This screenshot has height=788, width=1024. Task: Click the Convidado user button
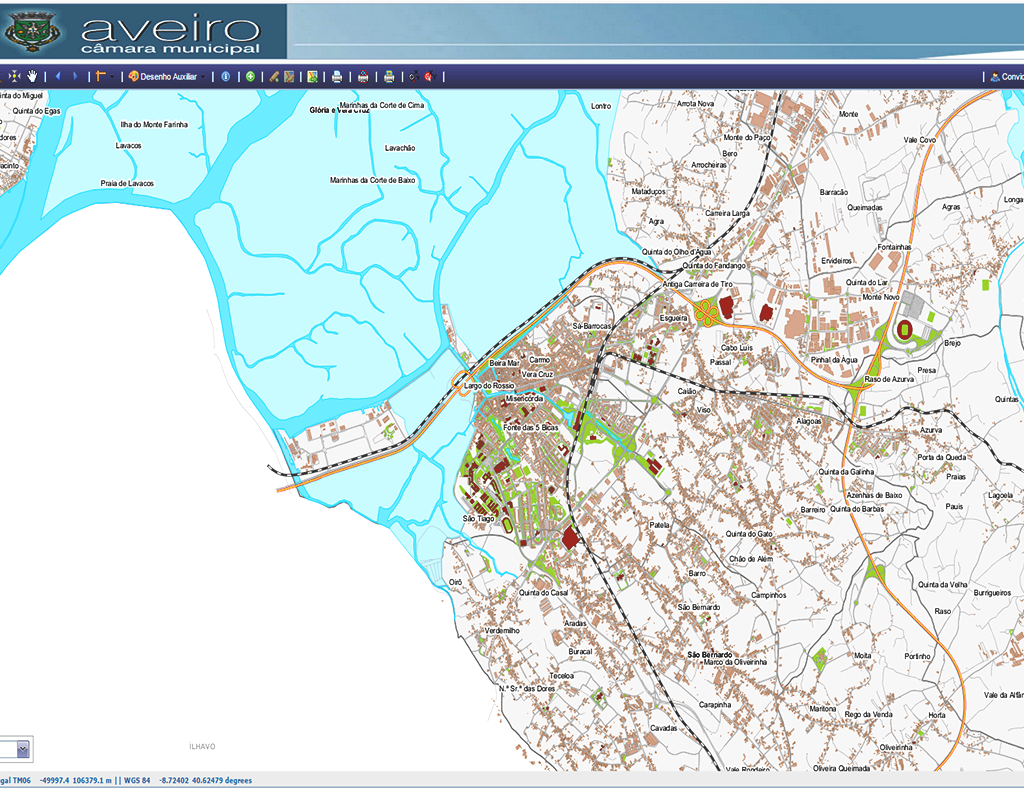1006,76
